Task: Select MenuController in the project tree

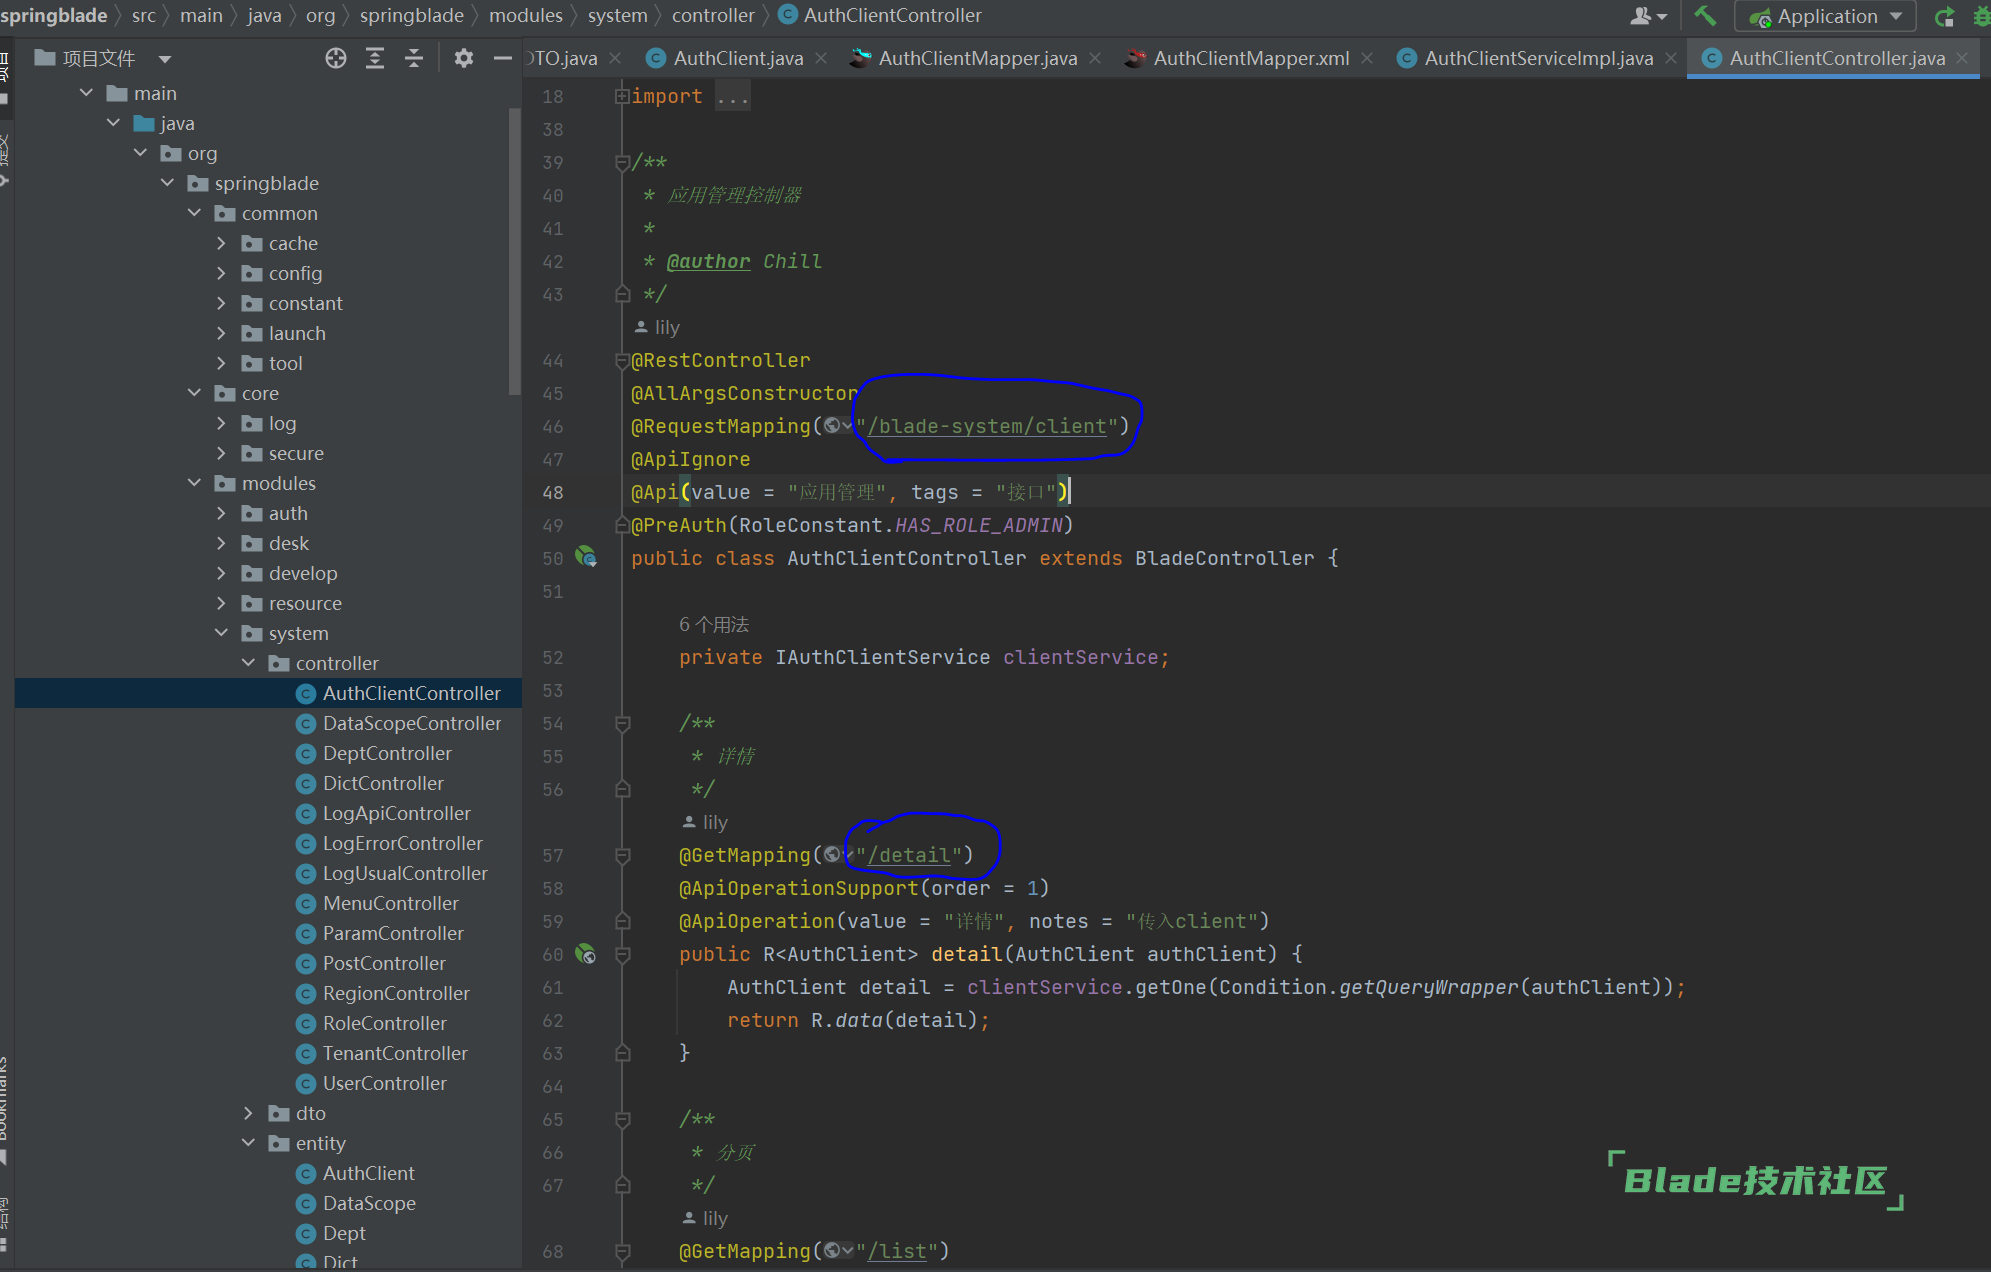Action: 390,903
